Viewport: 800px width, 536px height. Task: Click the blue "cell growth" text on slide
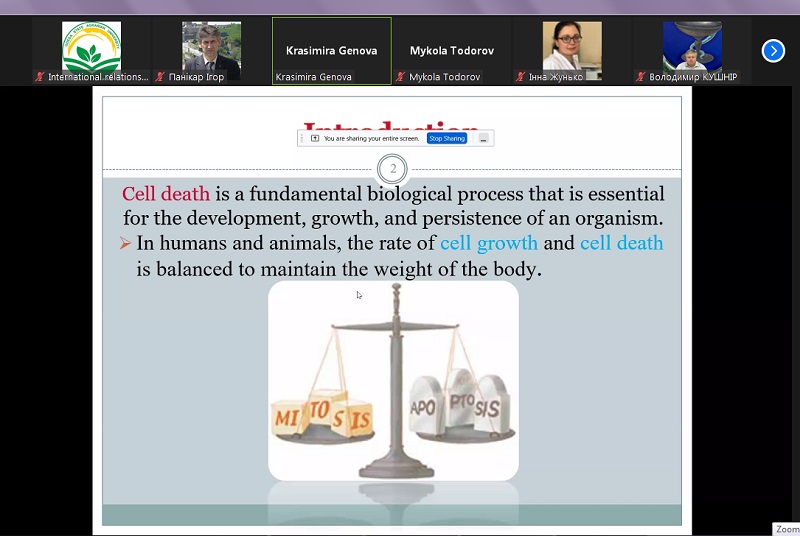489,243
